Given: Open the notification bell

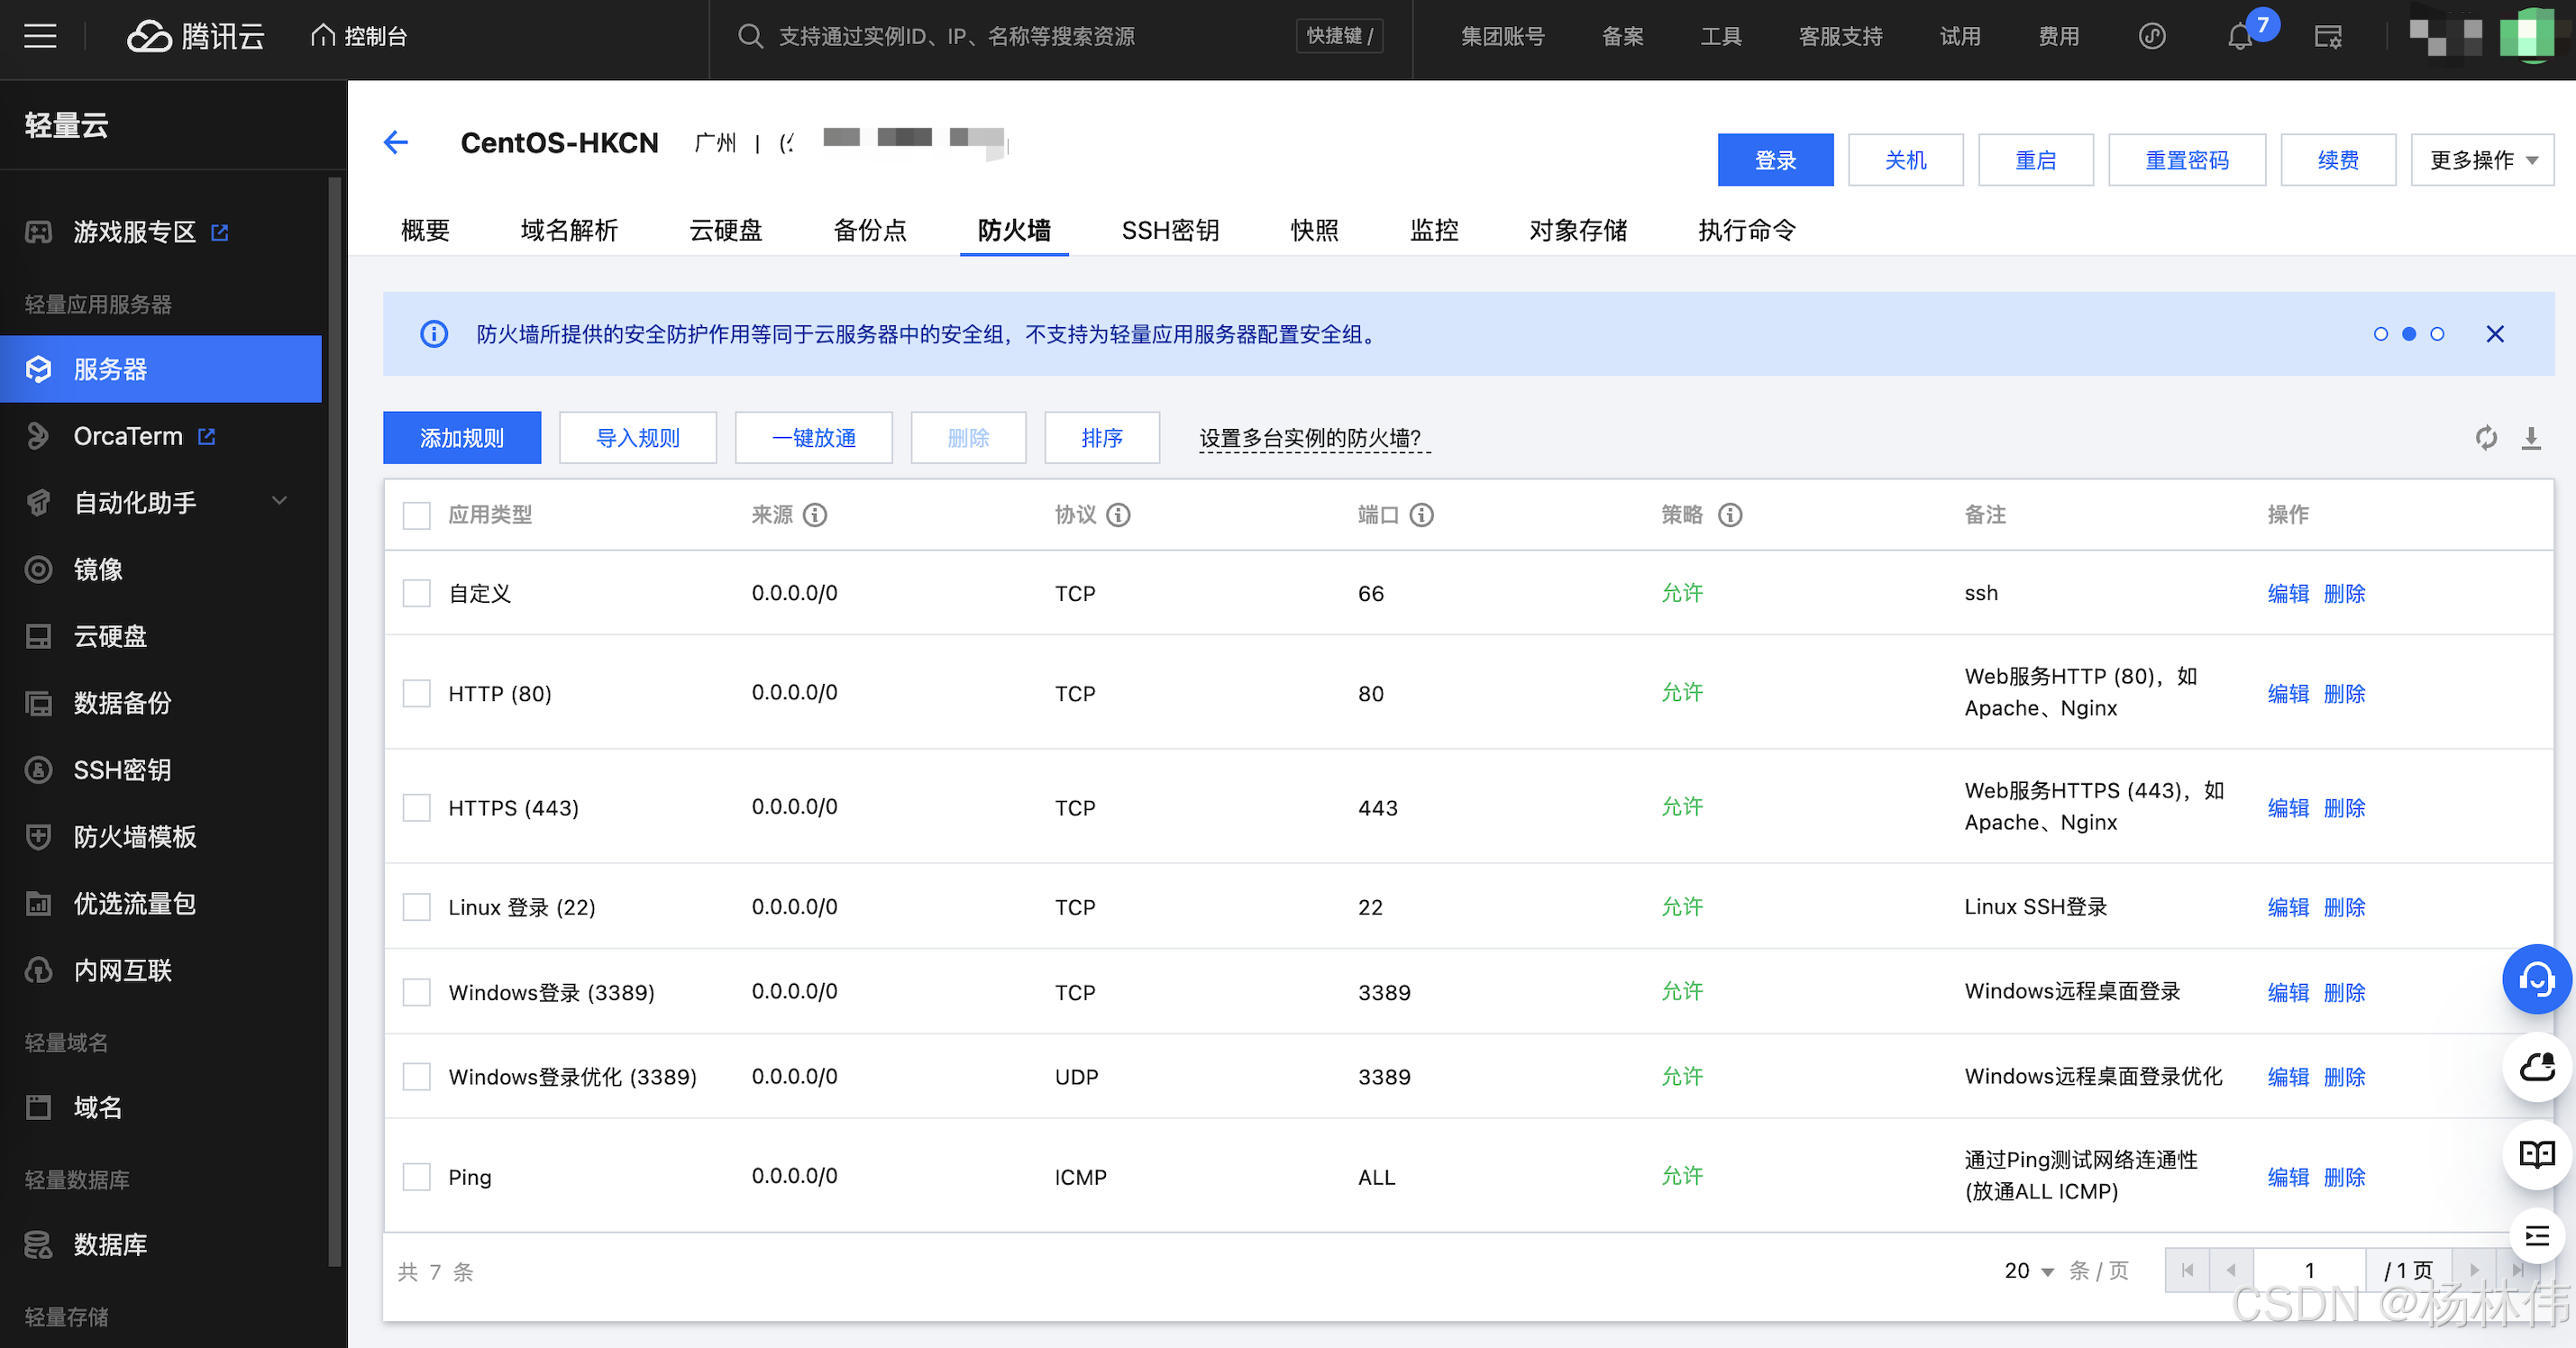Looking at the screenshot, I should pos(2240,37).
